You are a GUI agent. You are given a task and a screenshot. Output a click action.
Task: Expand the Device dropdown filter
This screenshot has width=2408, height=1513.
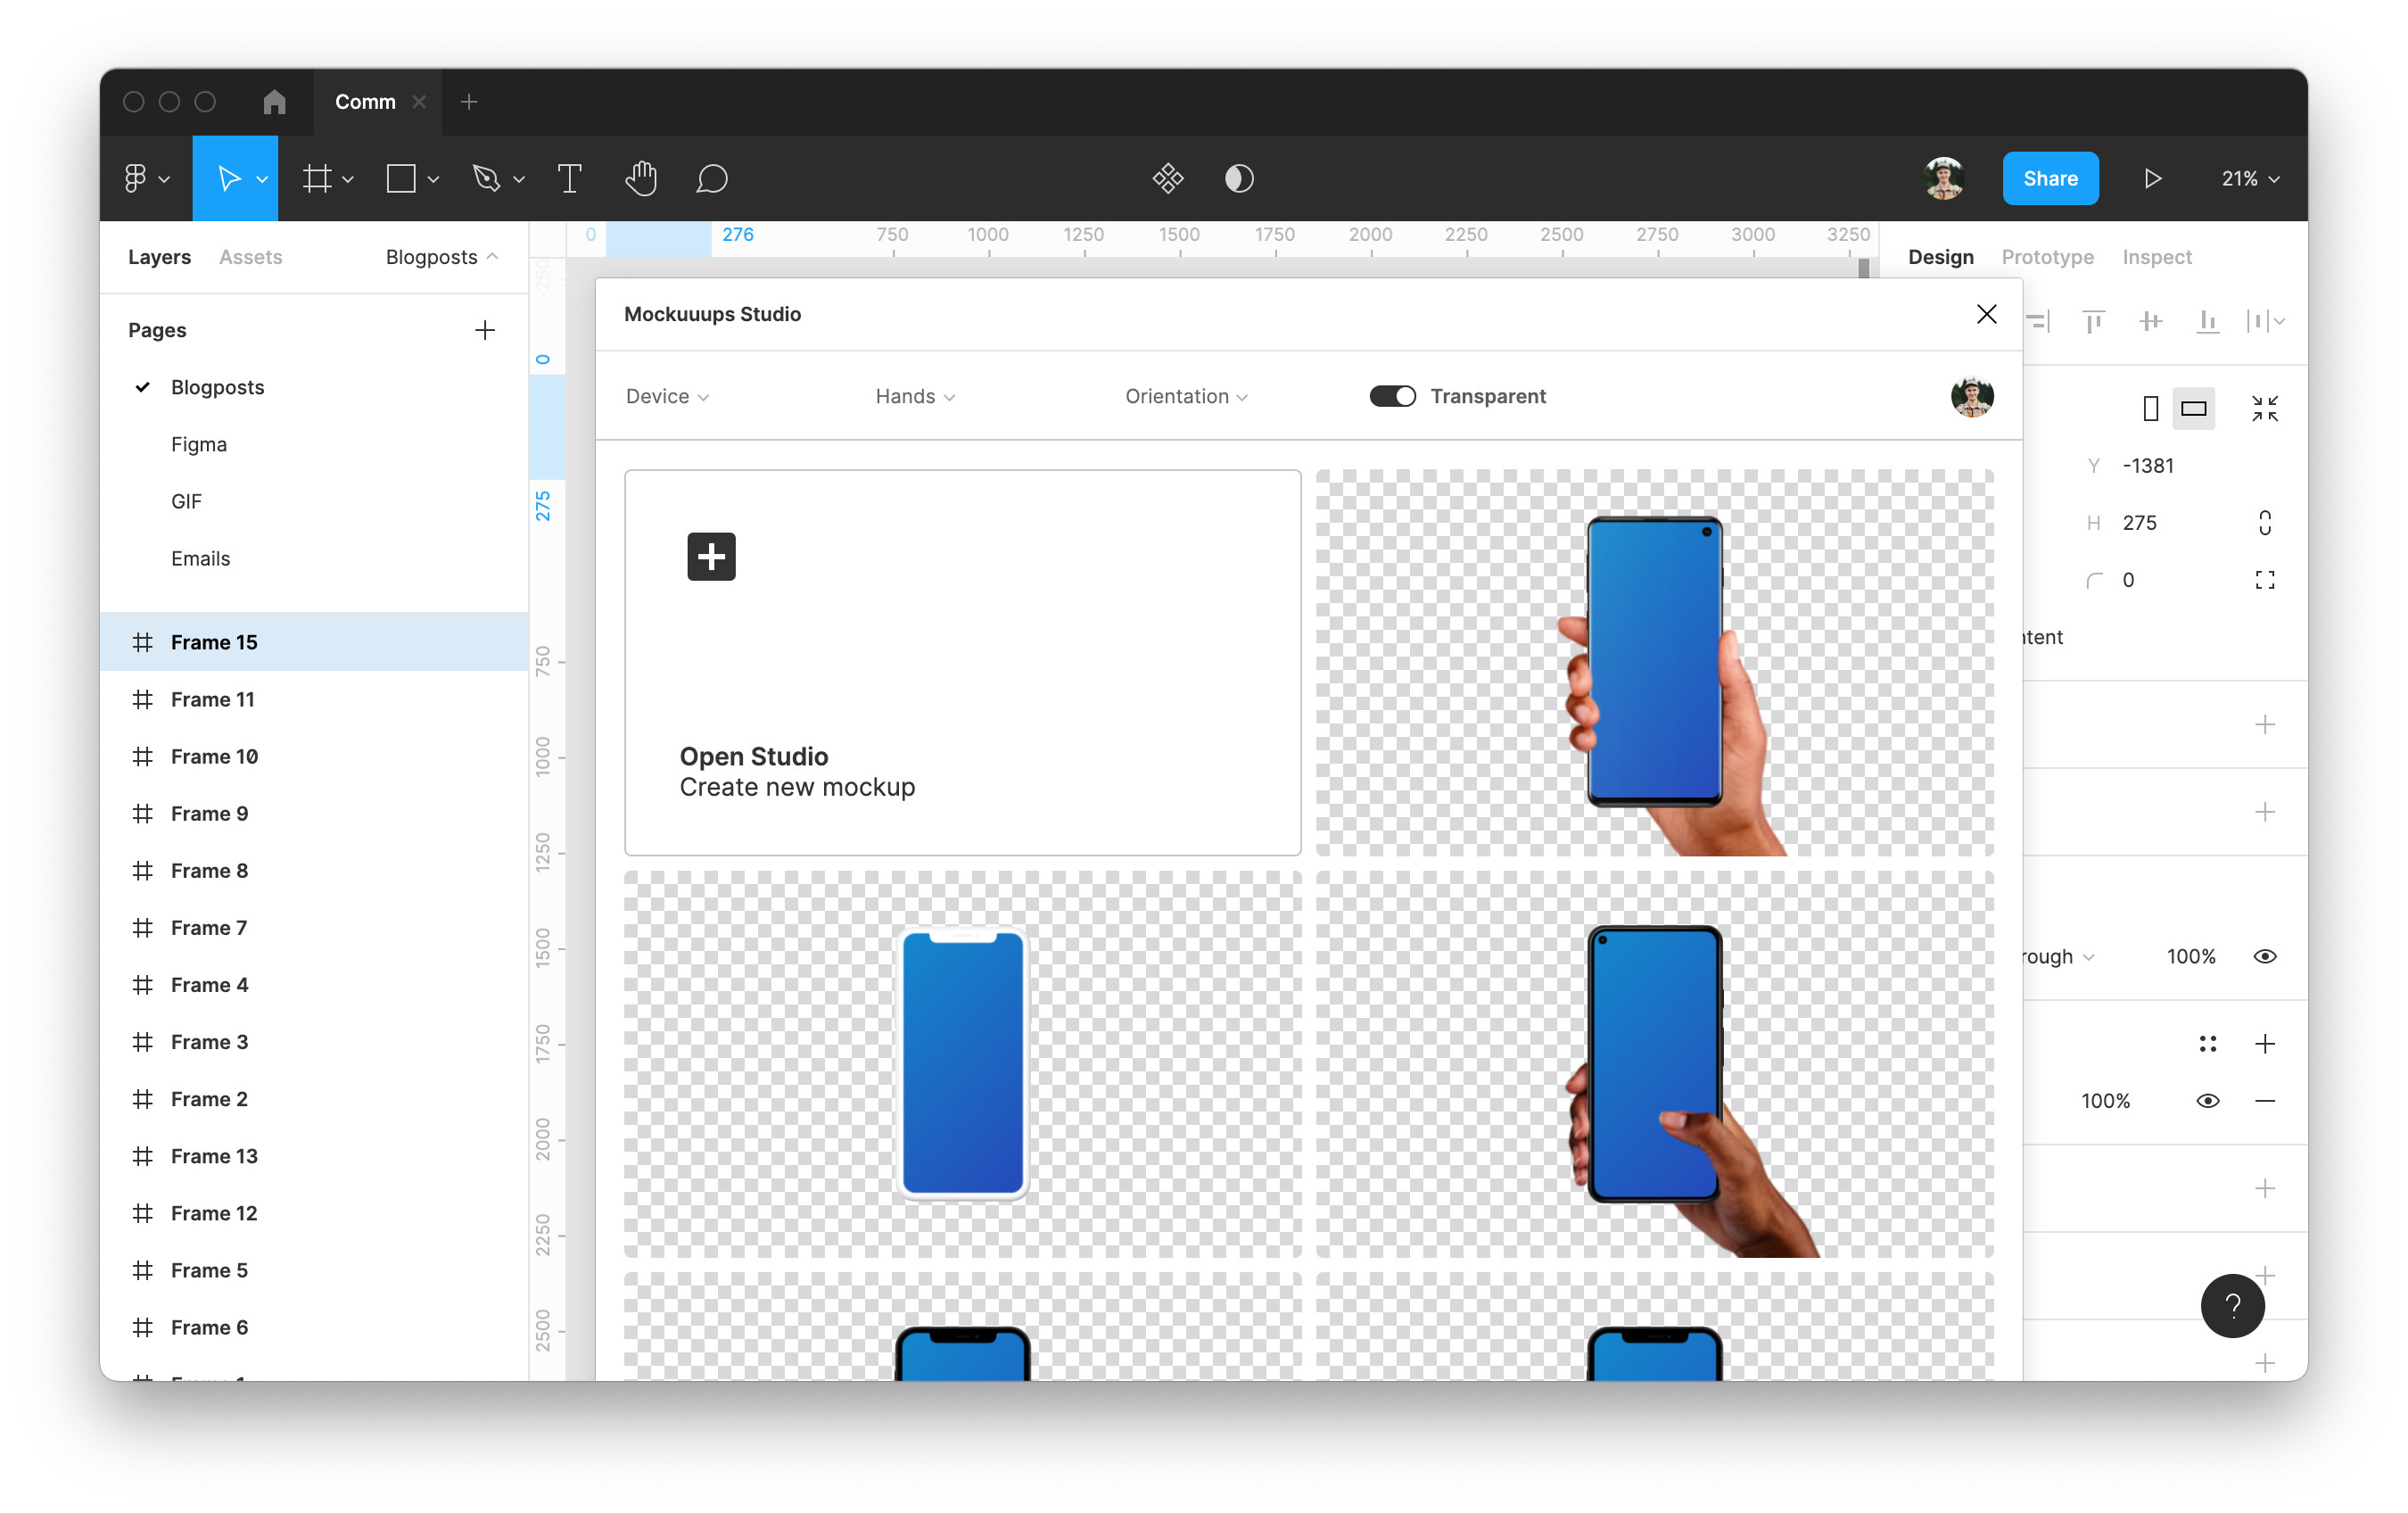(671, 394)
